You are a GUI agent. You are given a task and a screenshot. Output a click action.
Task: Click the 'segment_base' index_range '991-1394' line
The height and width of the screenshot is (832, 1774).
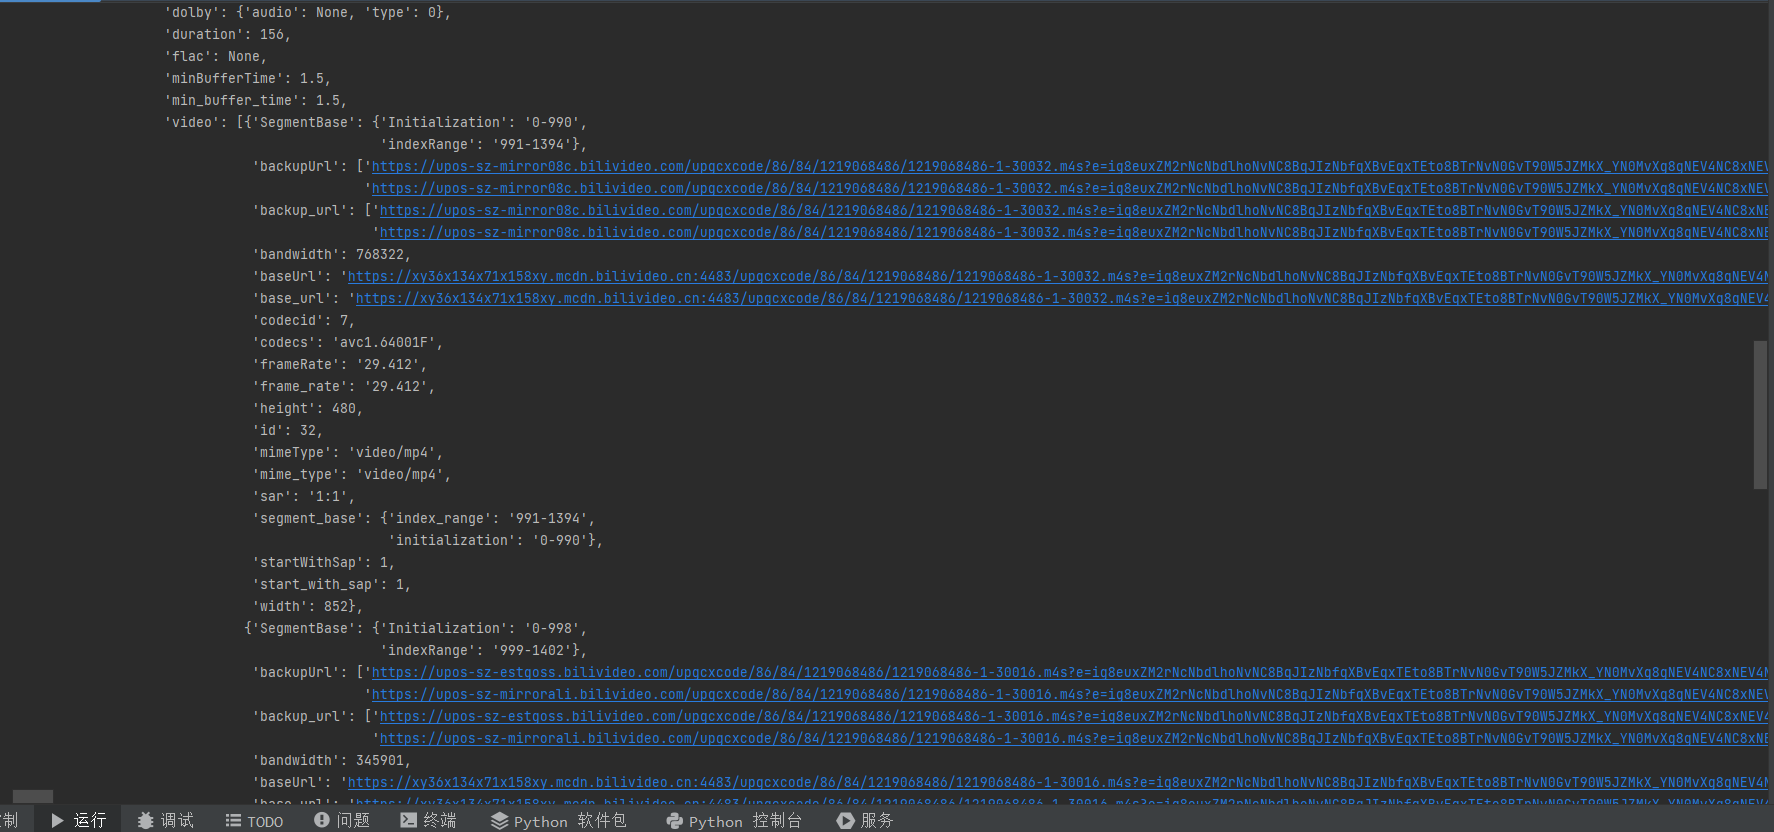(x=423, y=519)
